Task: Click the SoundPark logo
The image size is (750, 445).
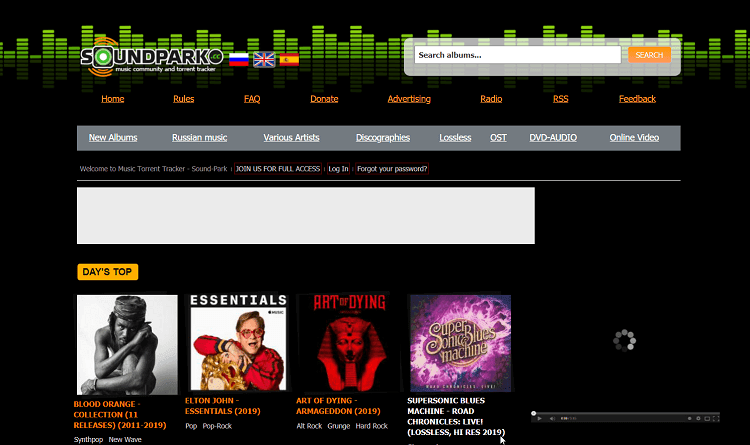Action: [x=152, y=56]
